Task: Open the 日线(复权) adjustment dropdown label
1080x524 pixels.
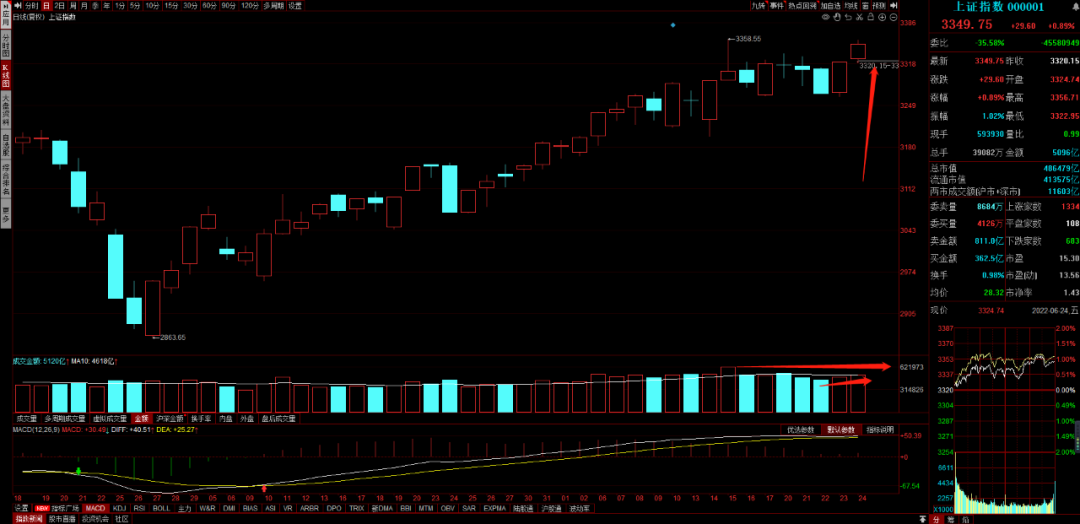Action: tap(28, 17)
